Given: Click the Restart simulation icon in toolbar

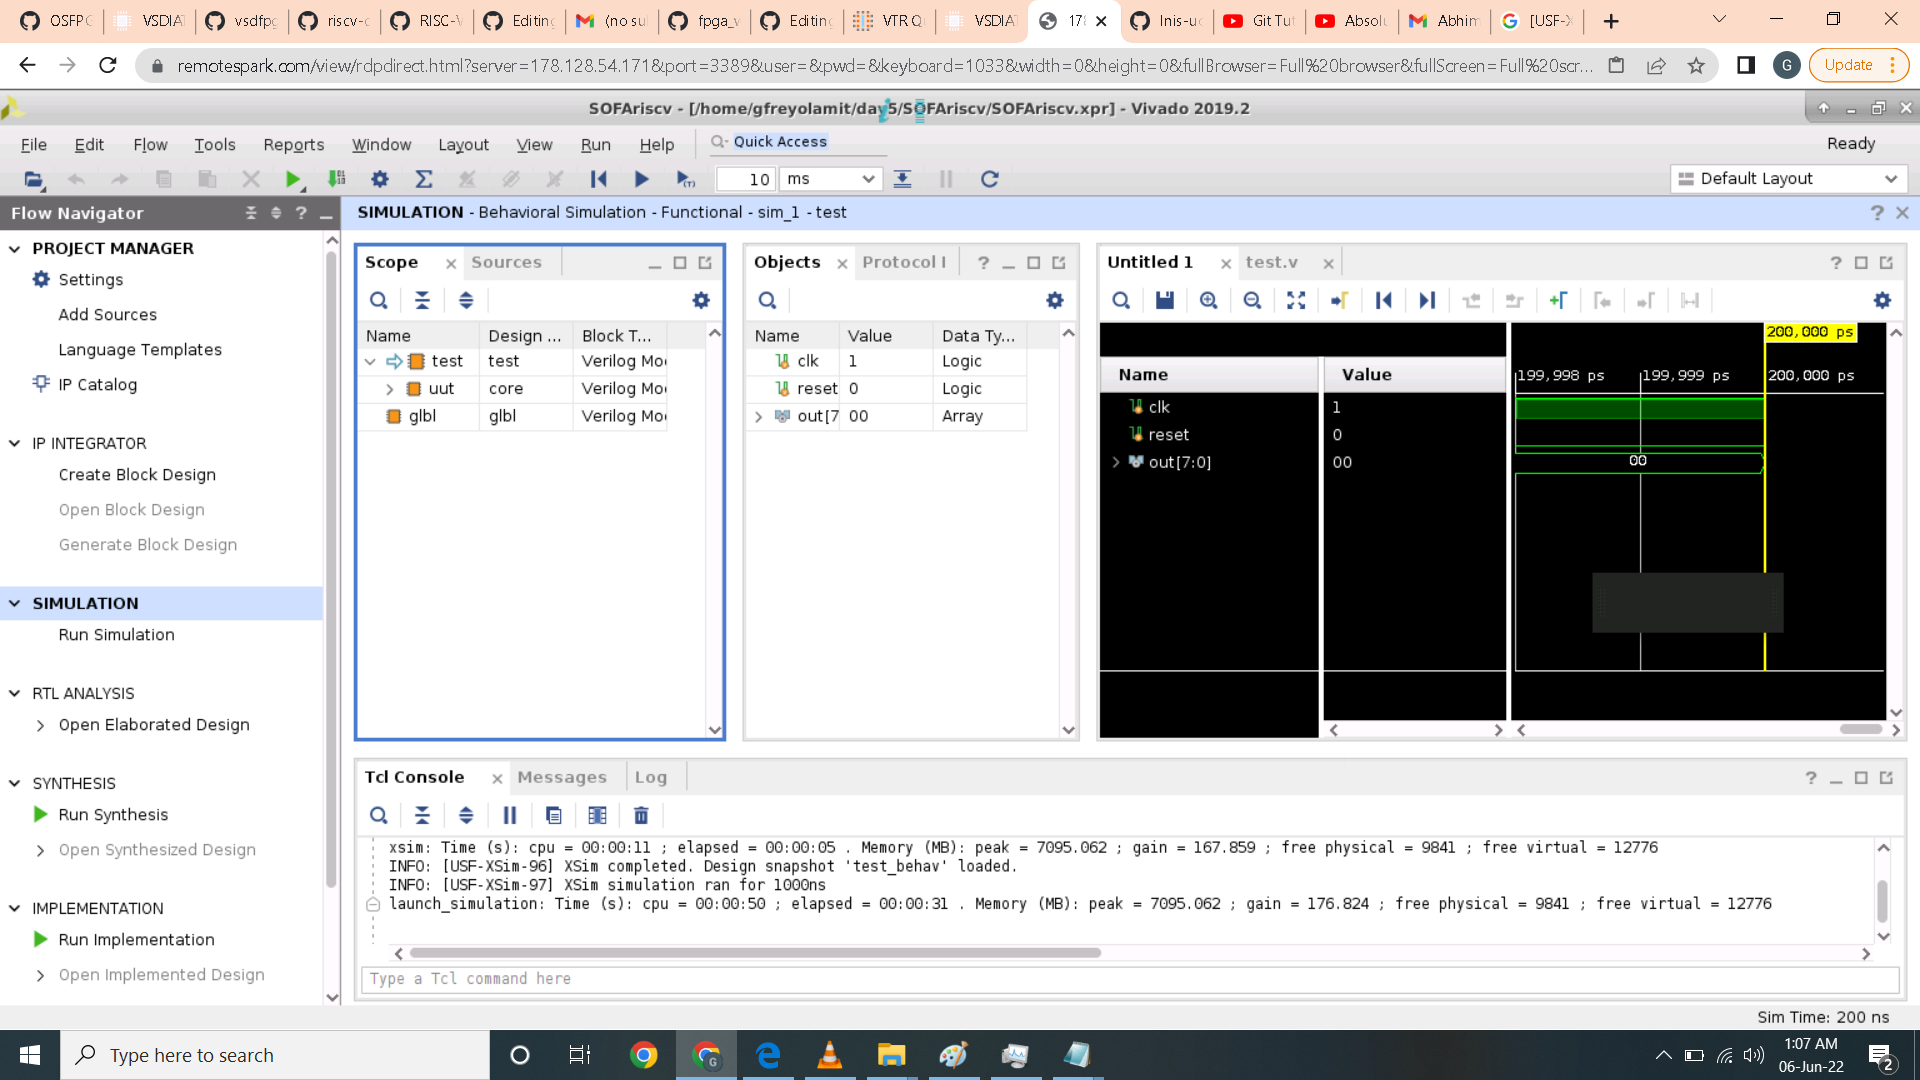Looking at the screenshot, I should [598, 179].
